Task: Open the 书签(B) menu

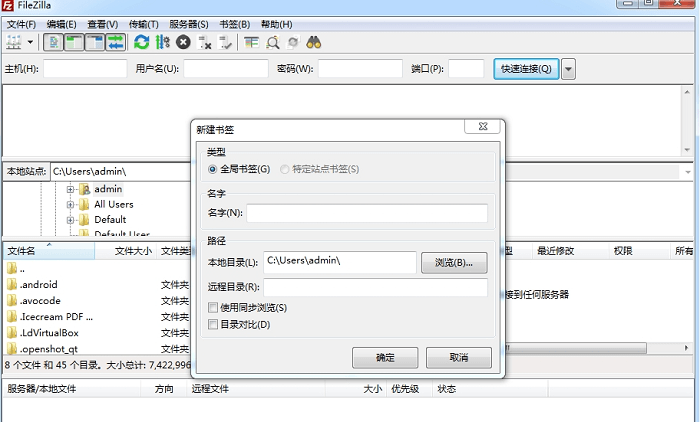Action: click(x=234, y=24)
